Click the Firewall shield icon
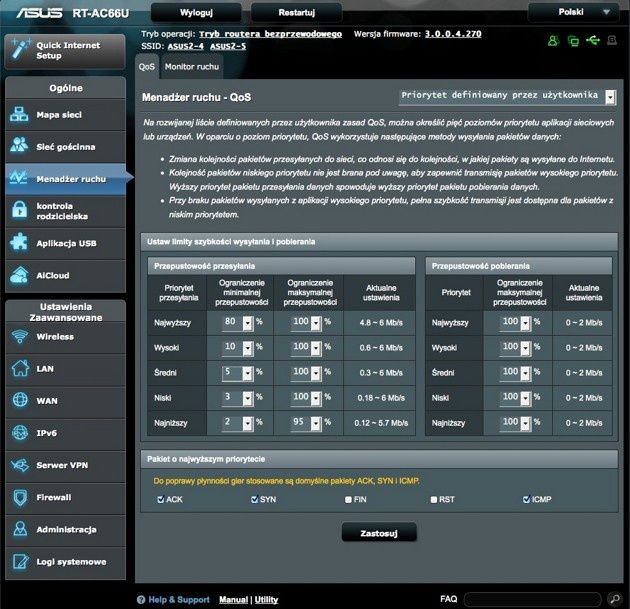630x609 pixels. click(x=20, y=497)
